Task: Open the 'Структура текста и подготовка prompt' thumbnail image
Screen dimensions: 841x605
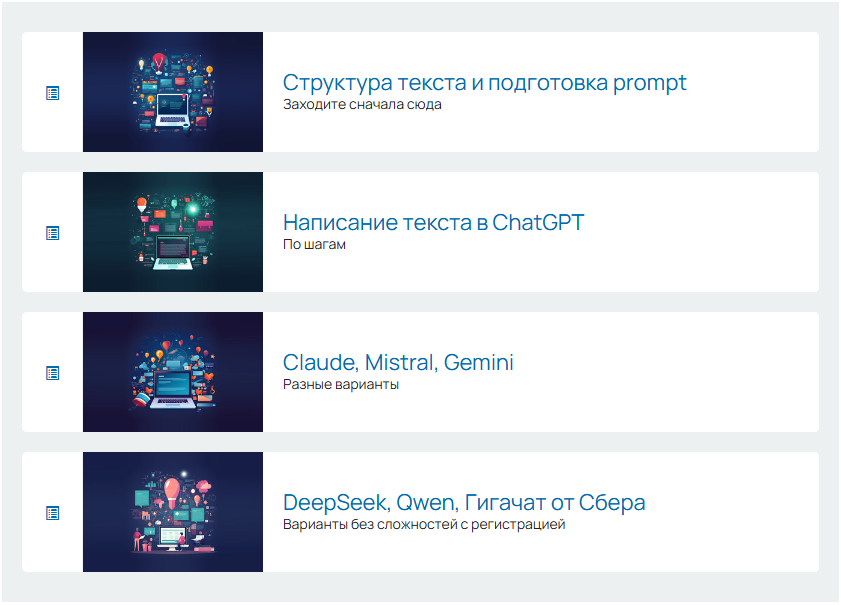Action: pyautogui.click(x=172, y=92)
